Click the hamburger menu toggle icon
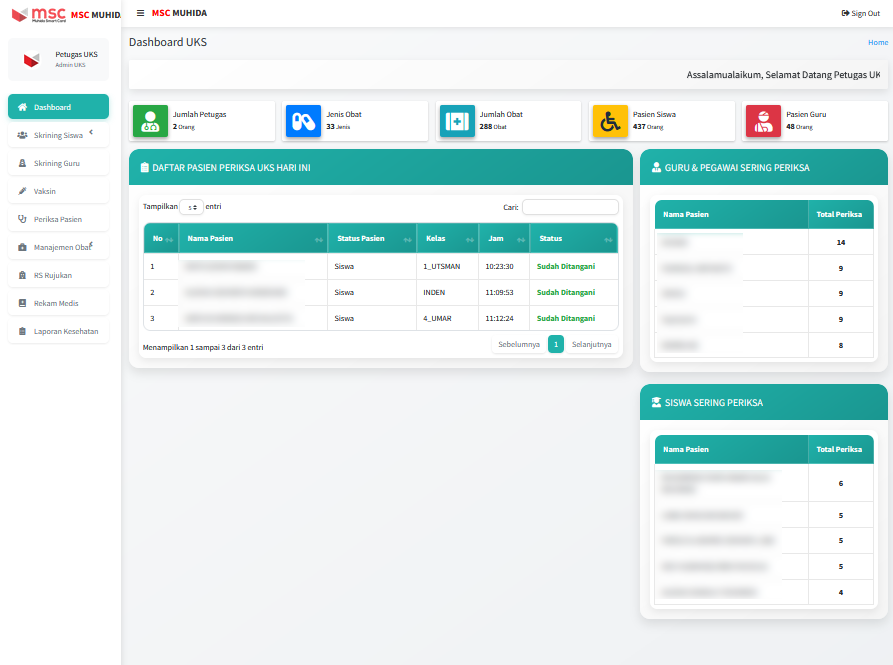The image size is (893, 665). point(140,13)
